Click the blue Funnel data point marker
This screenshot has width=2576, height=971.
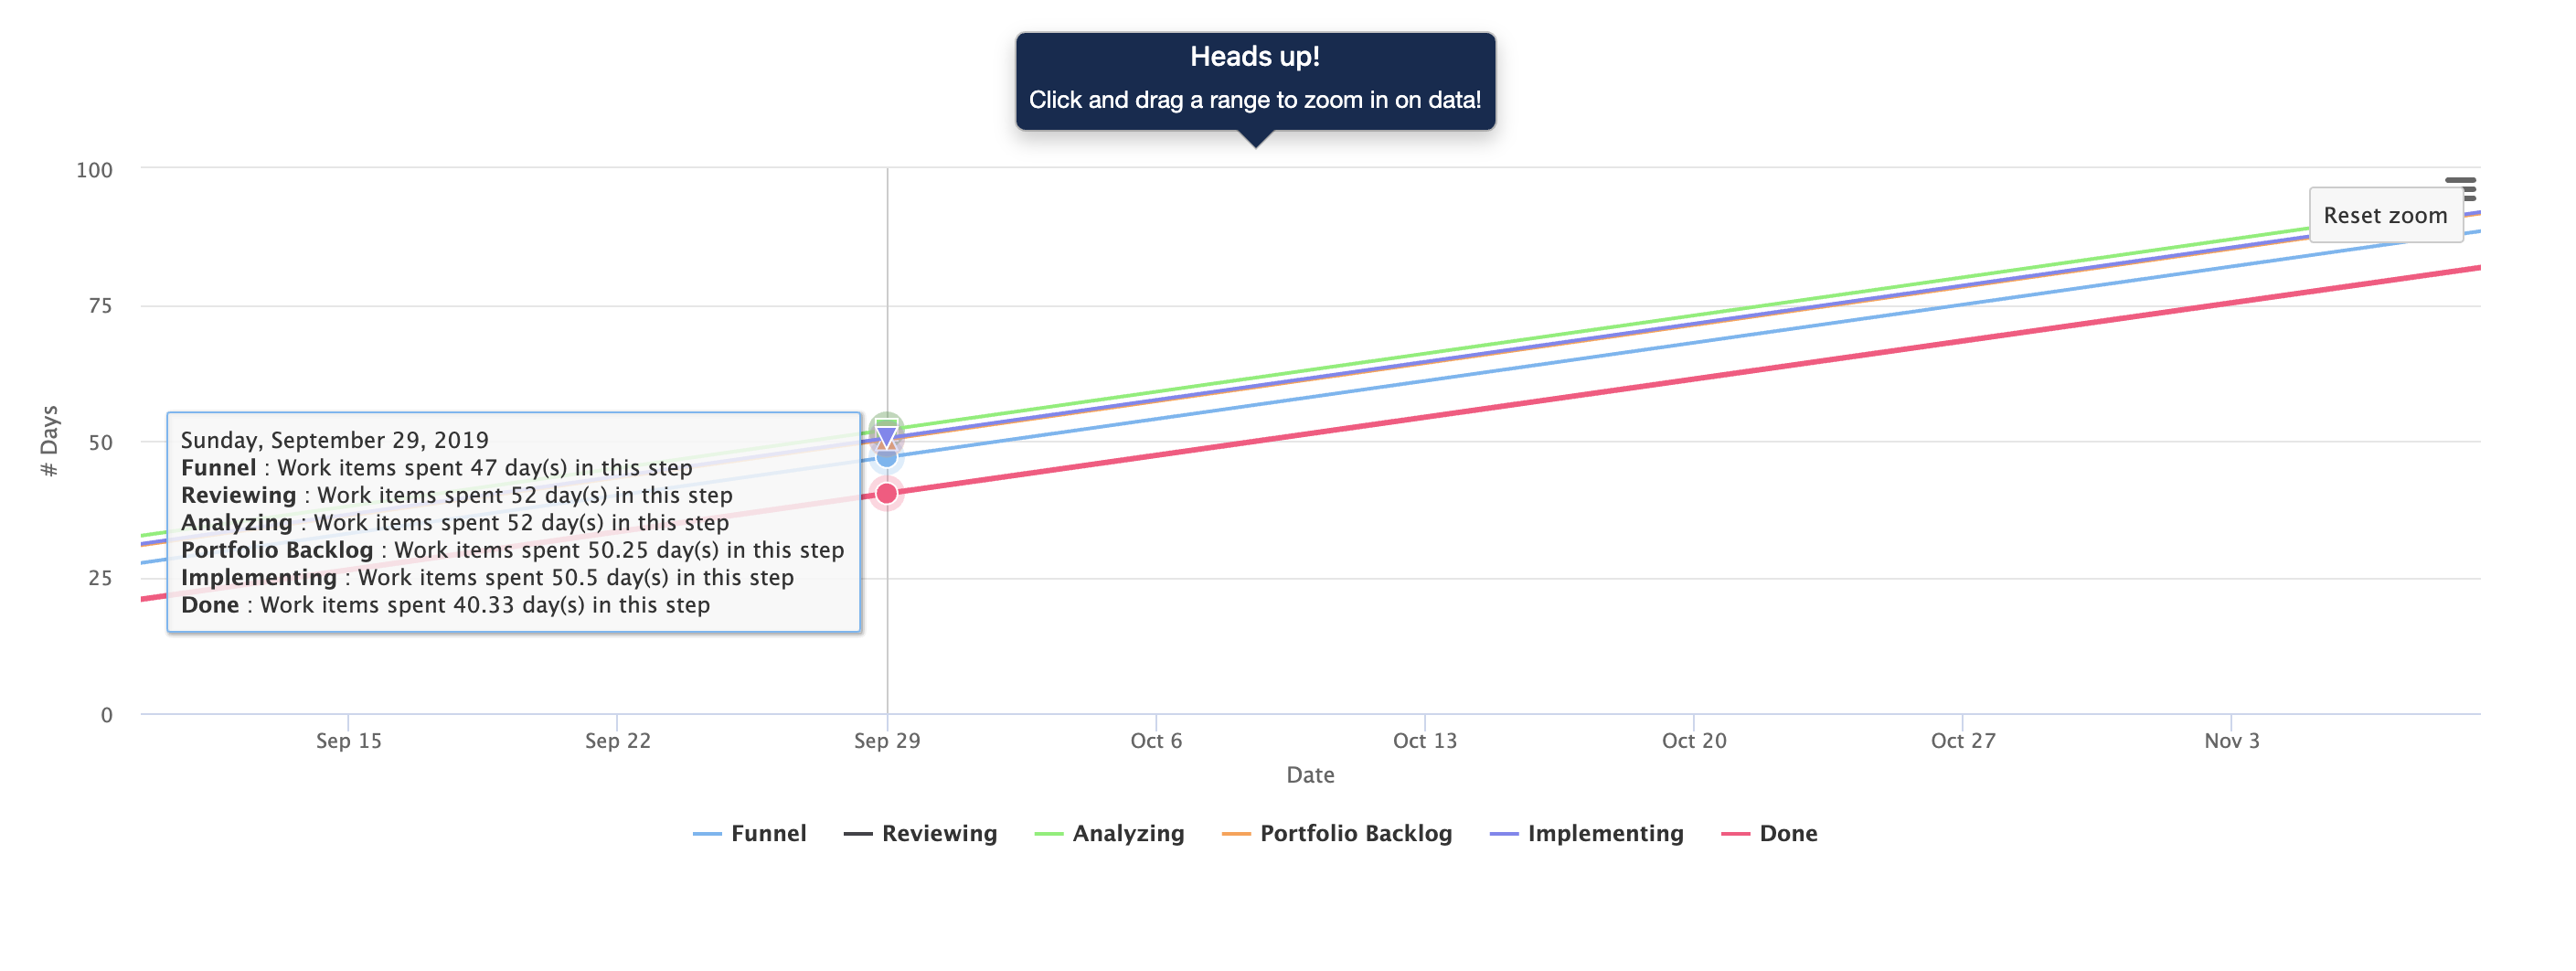886,458
